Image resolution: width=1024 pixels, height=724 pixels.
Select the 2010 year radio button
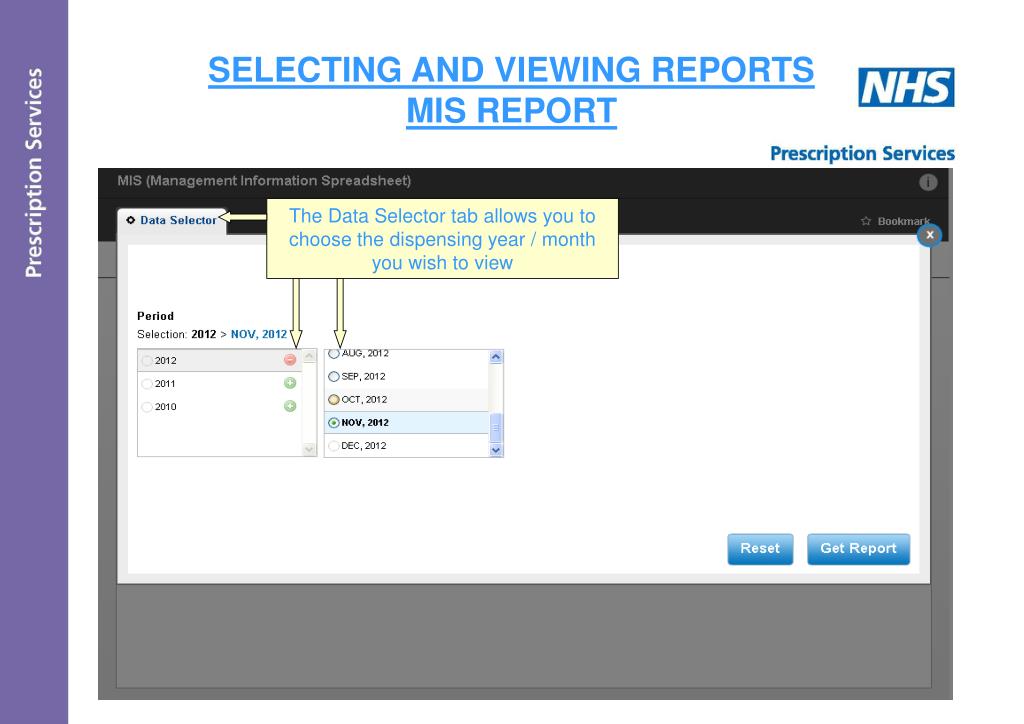(x=147, y=407)
